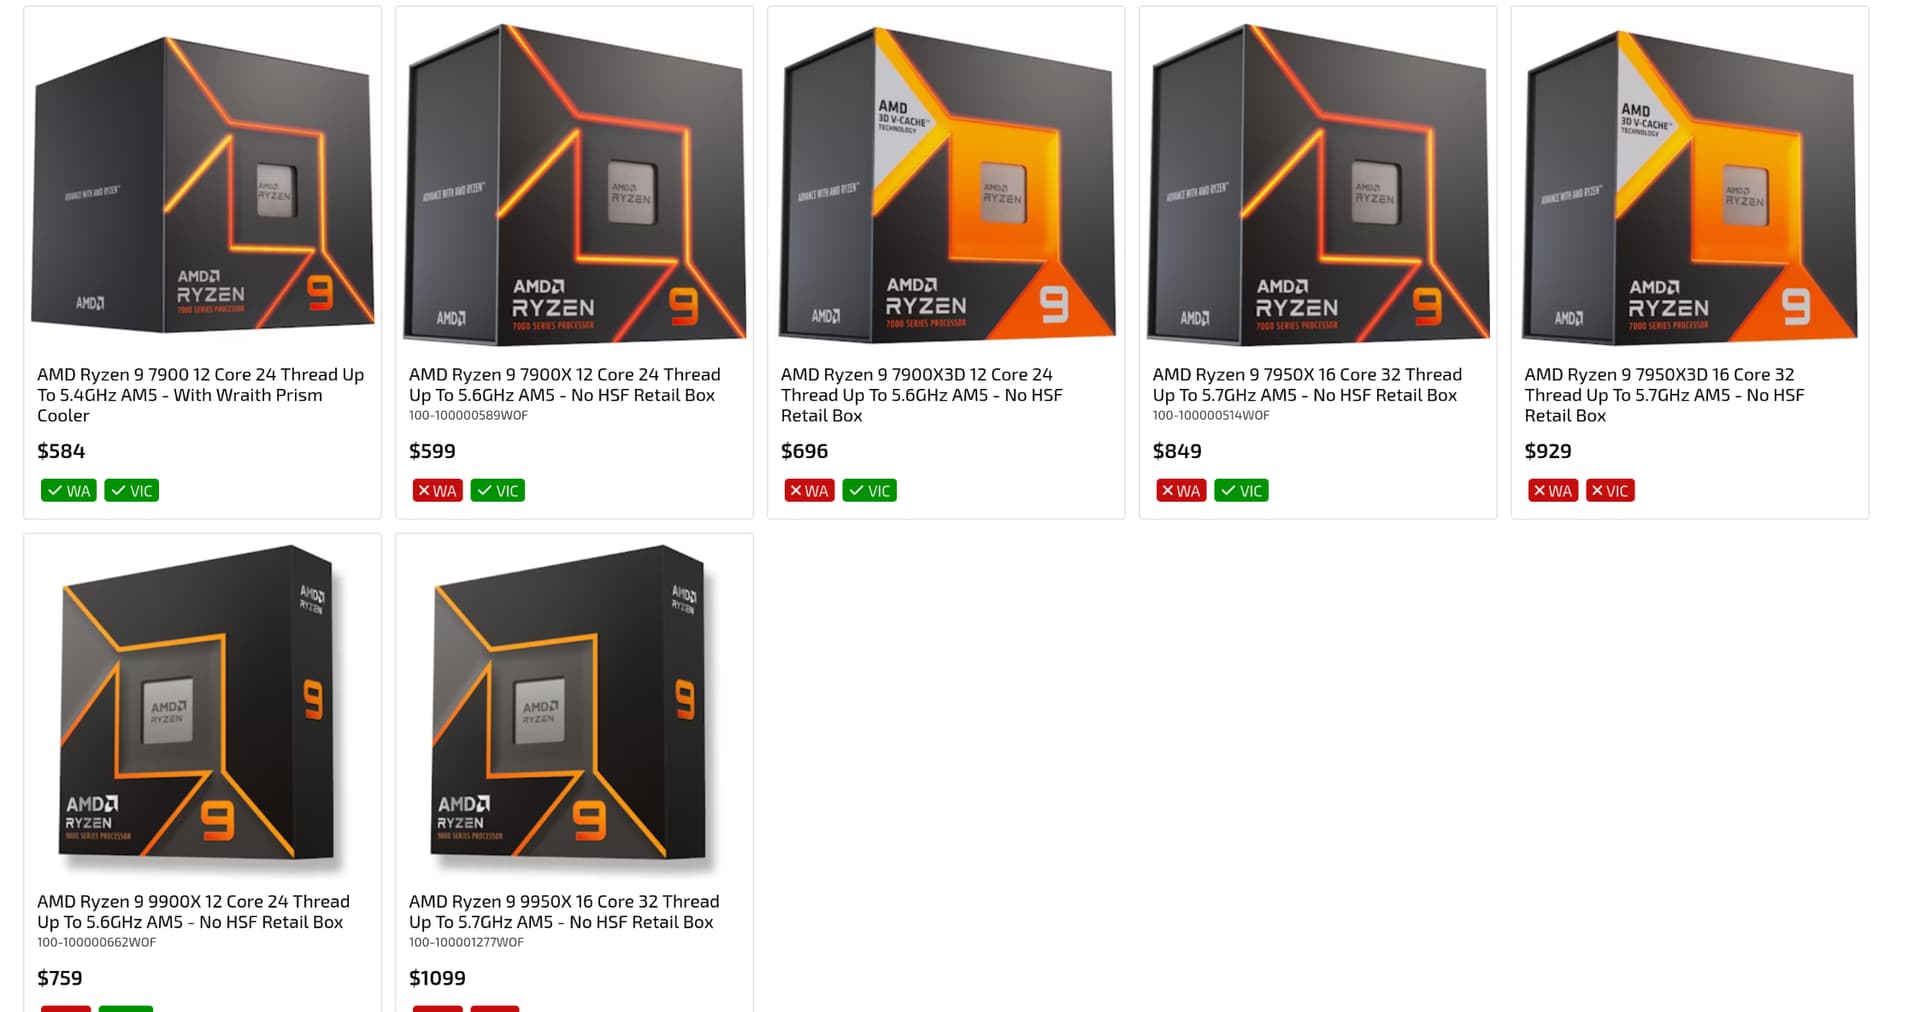Open the Ryzen 9 7900X3D box image
The height and width of the screenshot is (1012, 1920).
[946, 184]
